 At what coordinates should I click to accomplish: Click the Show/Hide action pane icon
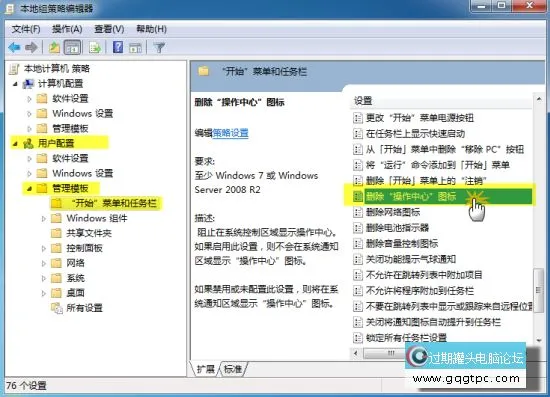[x=135, y=48]
